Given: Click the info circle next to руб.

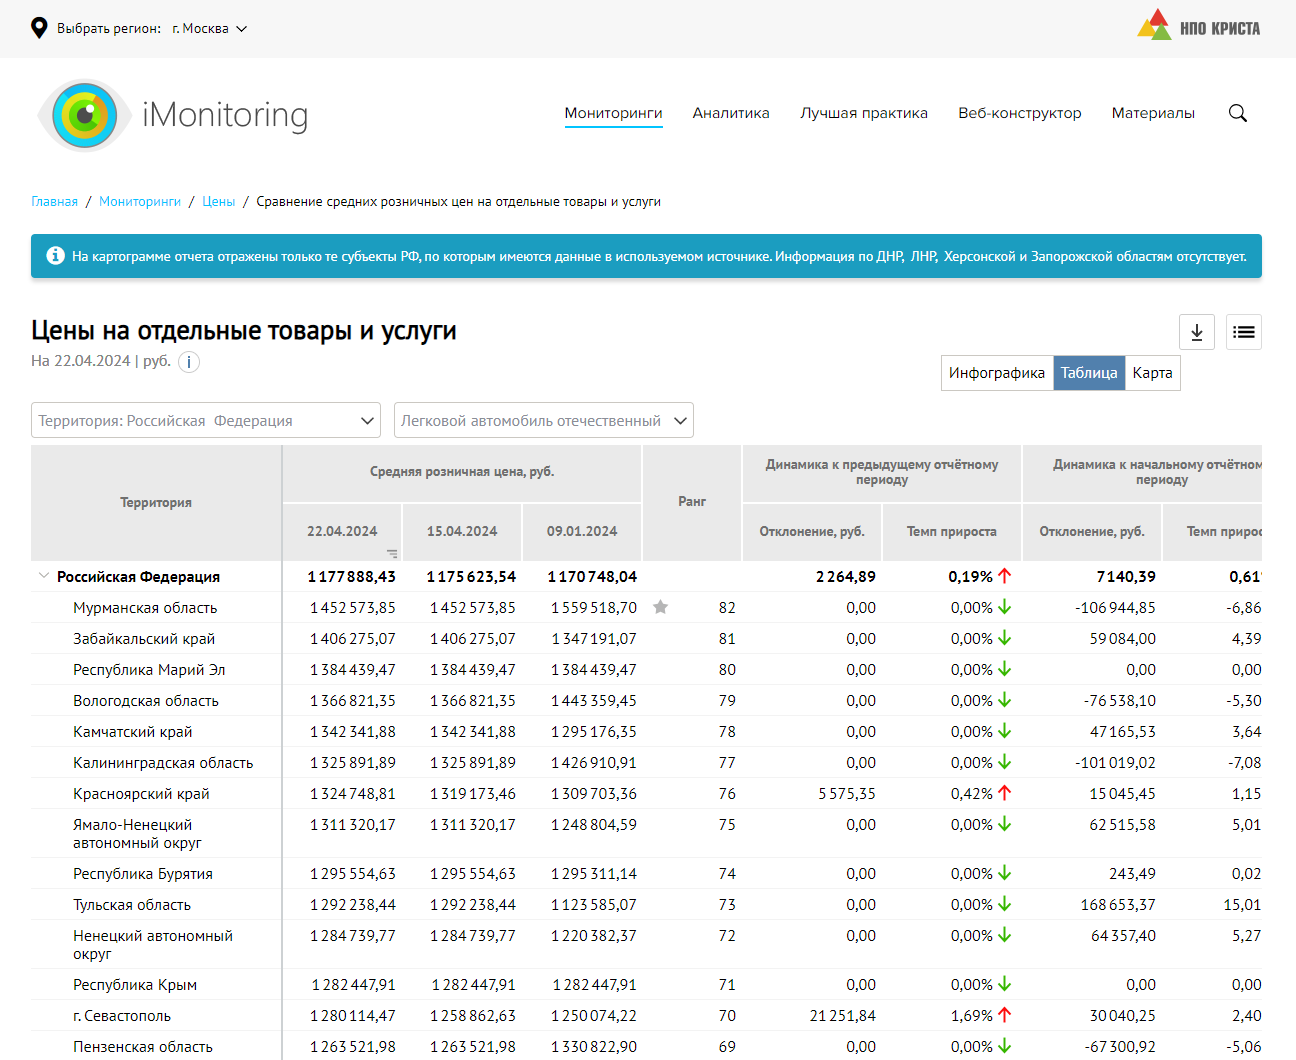Looking at the screenshot, I should tap(189, 362).
